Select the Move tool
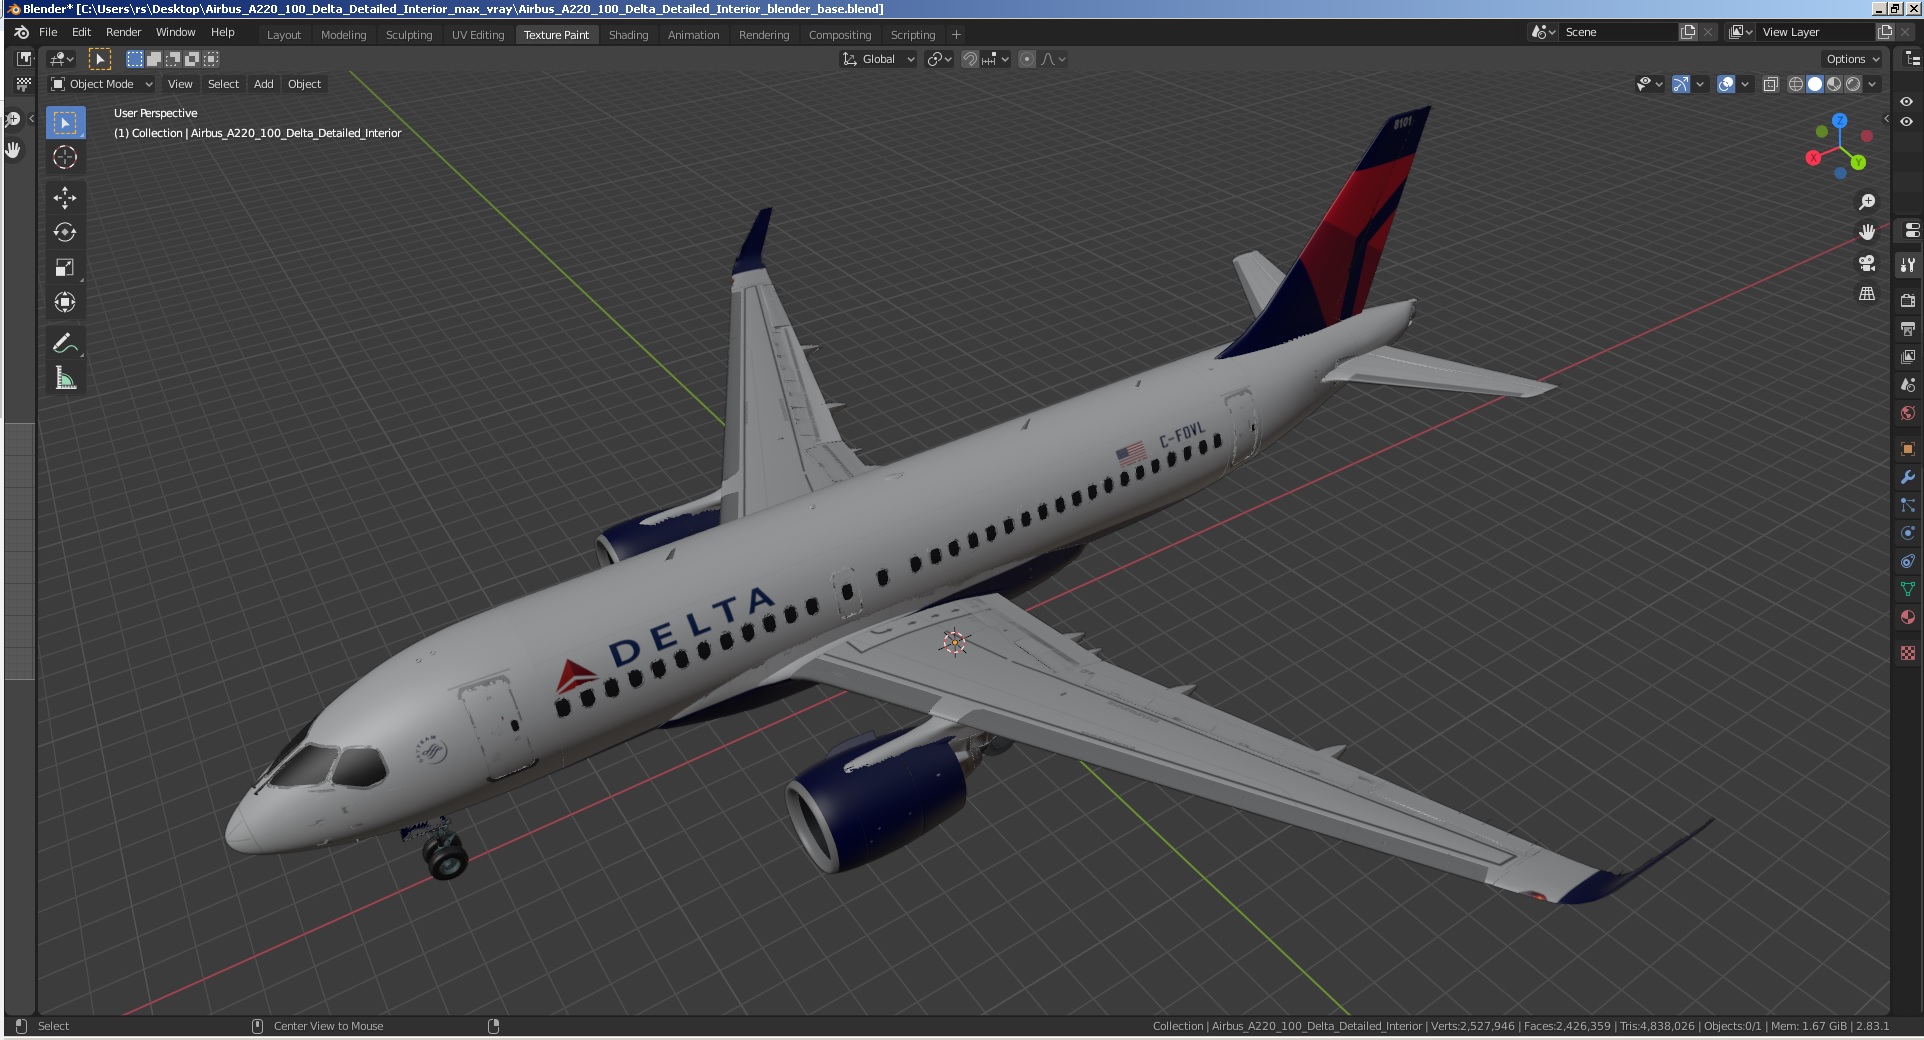1924x1040 pixels. [65, 198]
